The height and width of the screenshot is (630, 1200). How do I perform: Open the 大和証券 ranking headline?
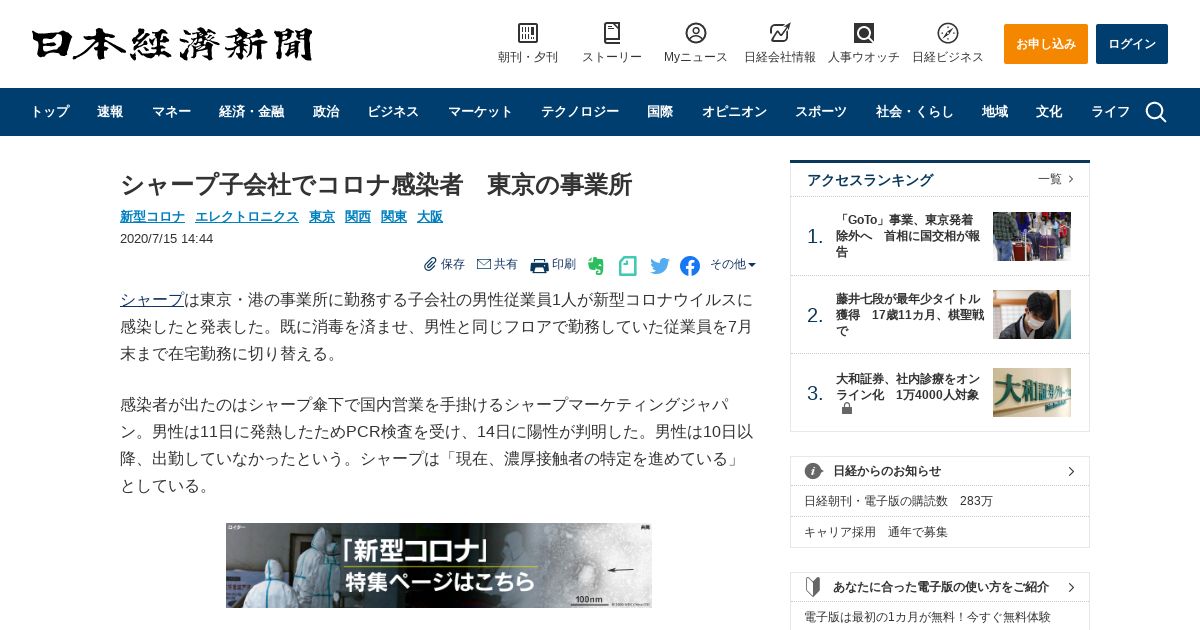pos(909,386)
